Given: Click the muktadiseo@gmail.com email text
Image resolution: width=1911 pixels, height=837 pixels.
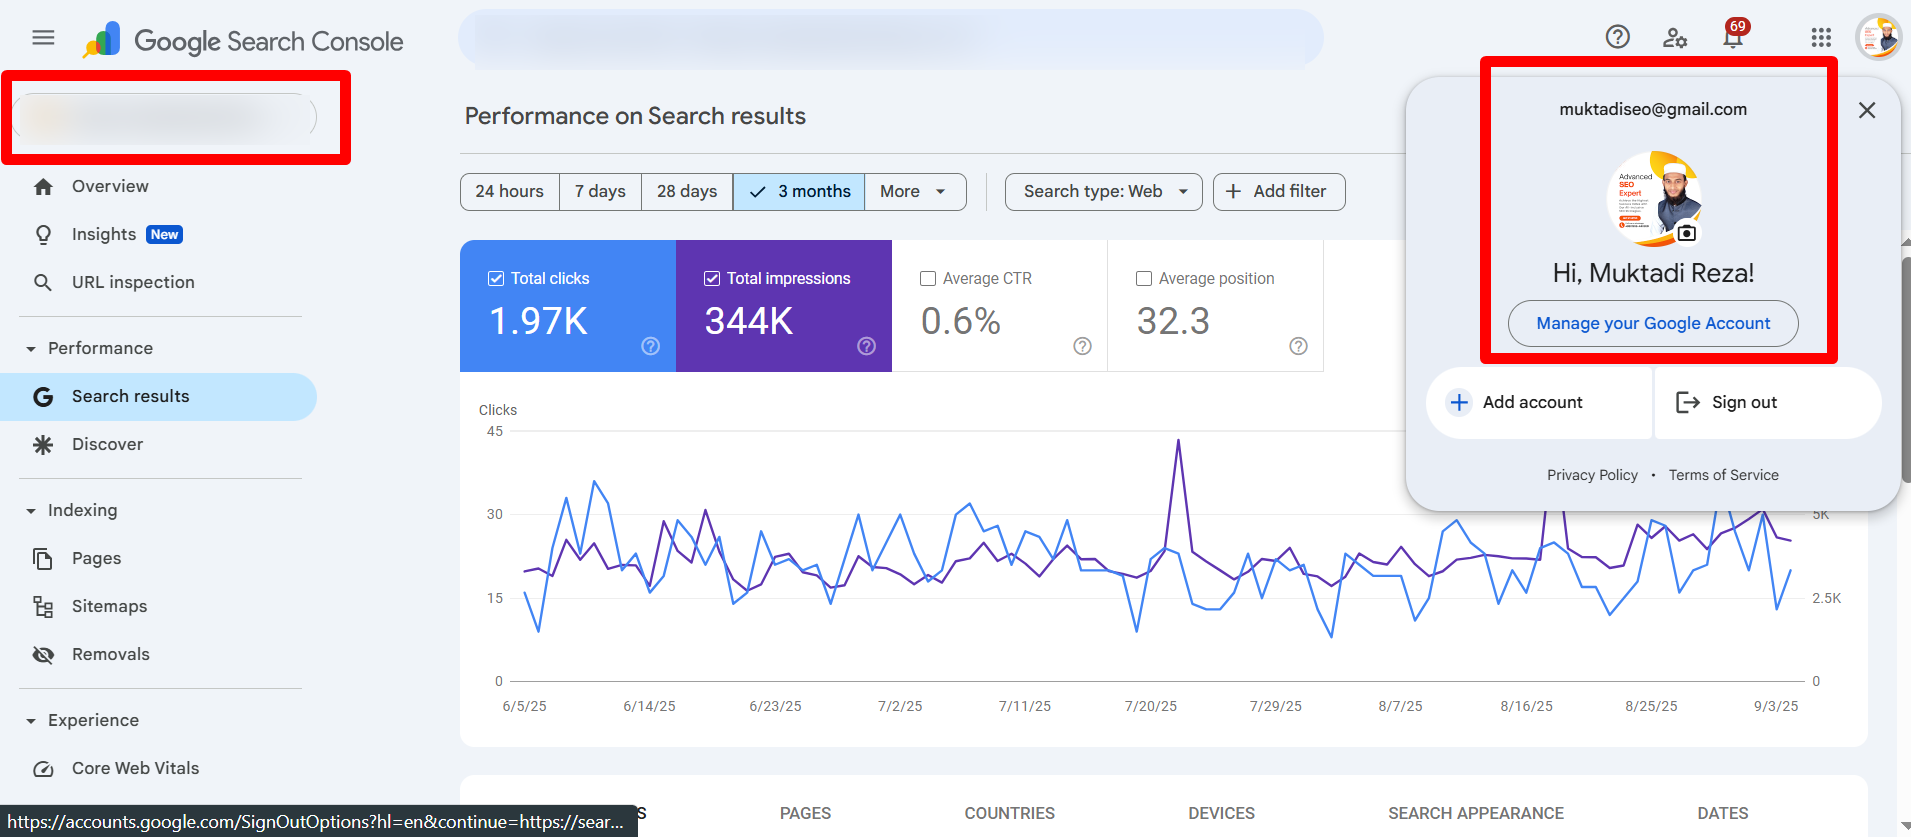Looking at the screenshot, I should [1653, 109].
